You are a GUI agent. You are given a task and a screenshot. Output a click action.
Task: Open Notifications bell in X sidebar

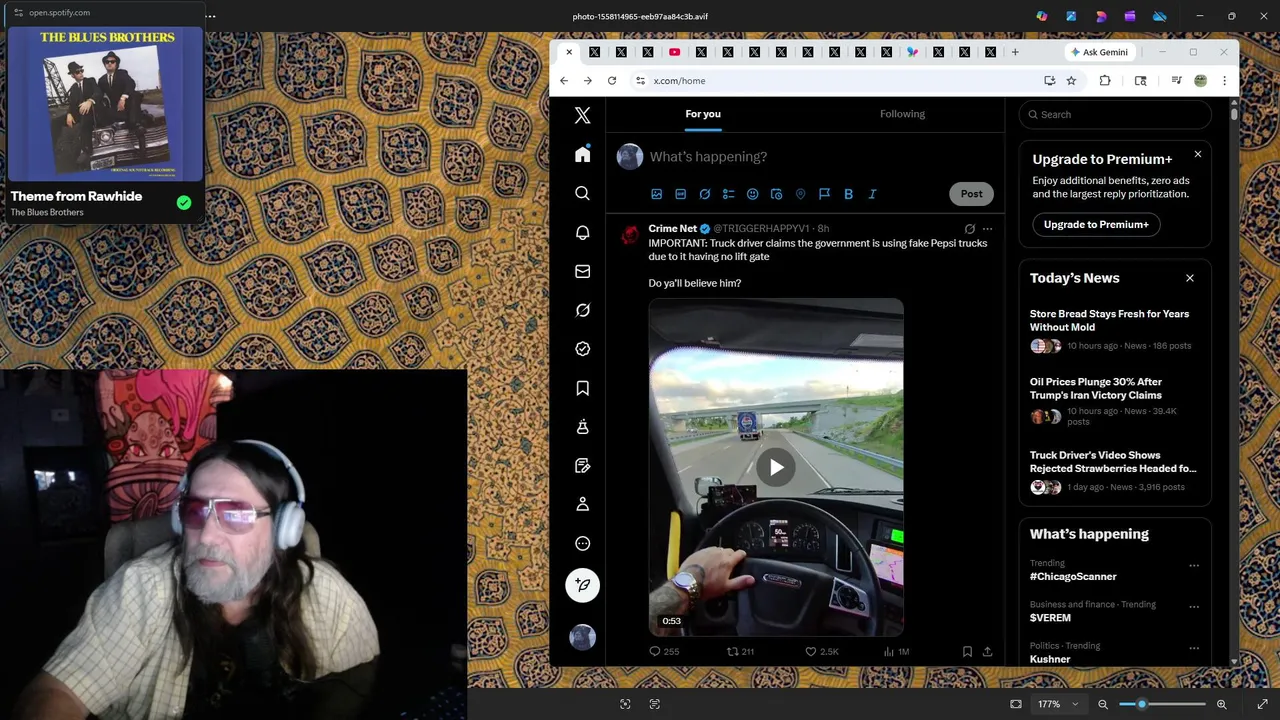pyautogui.click(x=582, y=232)
